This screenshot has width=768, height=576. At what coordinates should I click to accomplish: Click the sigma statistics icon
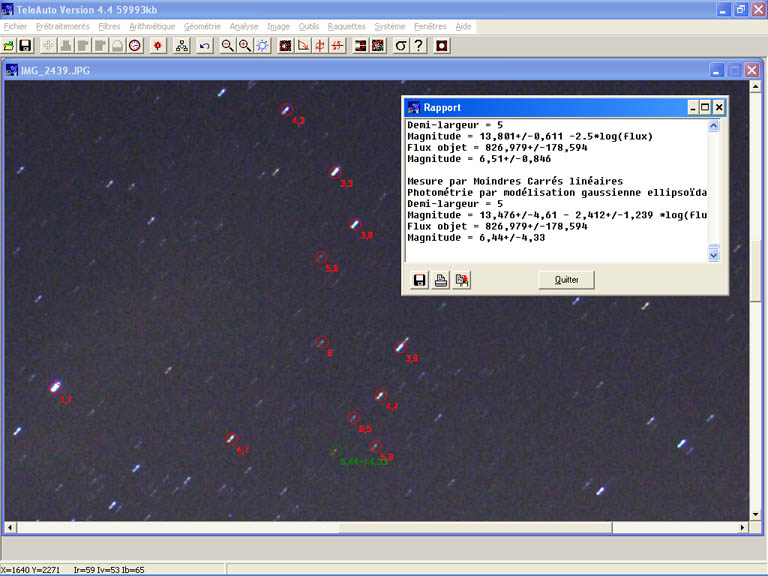(401, 46)
